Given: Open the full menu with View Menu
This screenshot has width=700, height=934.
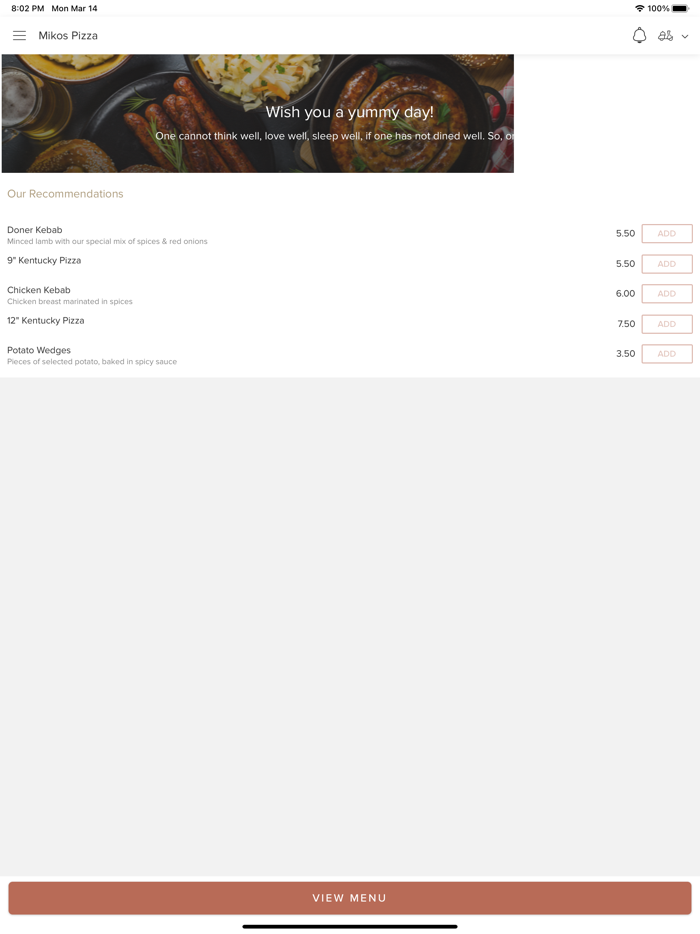Looking at the screenshot, I should [350, 898].
